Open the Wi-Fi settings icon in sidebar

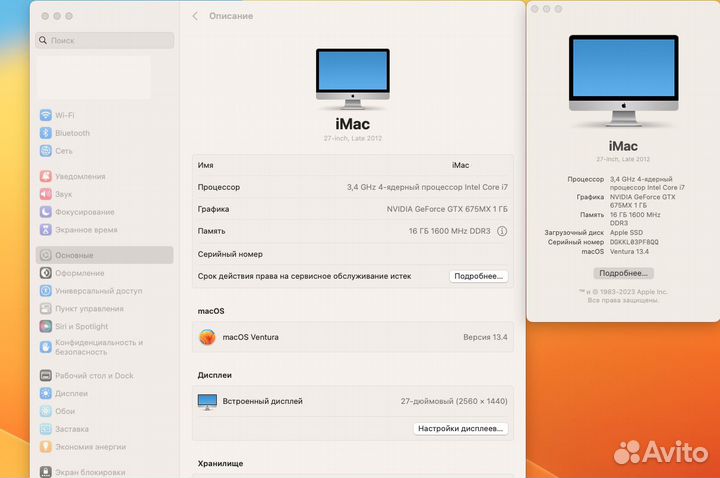pyautogui.click(x=45, y=115)
